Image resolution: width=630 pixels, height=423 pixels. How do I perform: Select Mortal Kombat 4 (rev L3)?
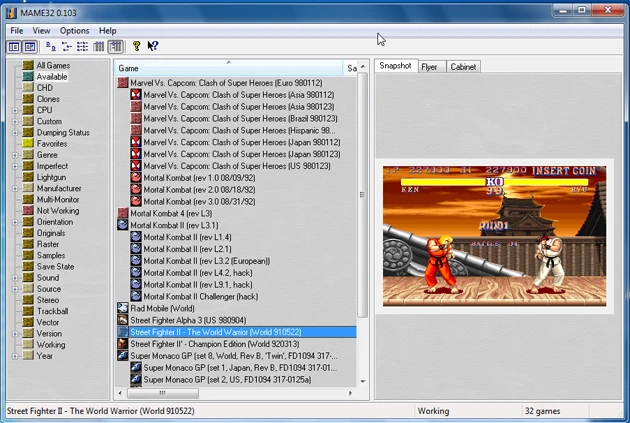tap(171, 213)
